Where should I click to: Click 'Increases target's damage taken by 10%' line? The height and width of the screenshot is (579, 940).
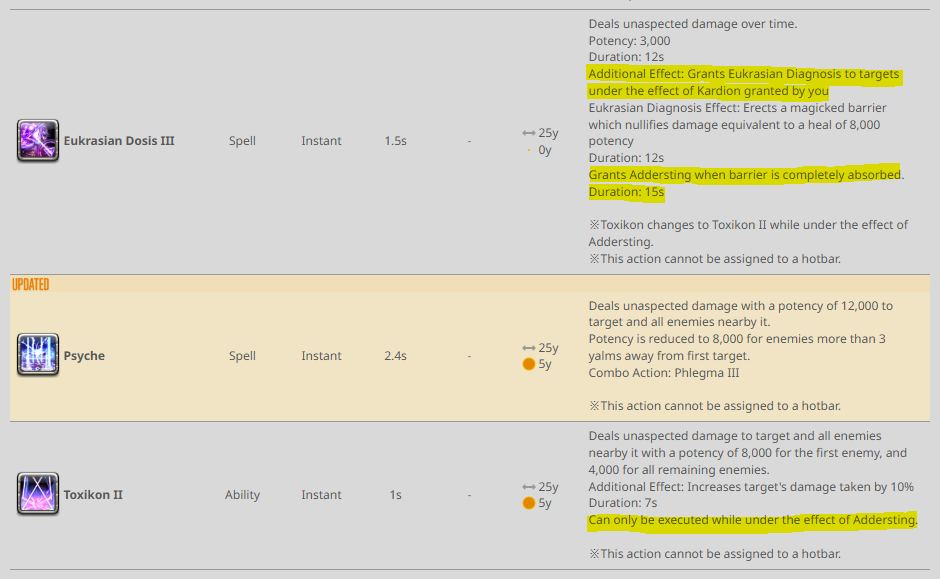click(751, 487)
